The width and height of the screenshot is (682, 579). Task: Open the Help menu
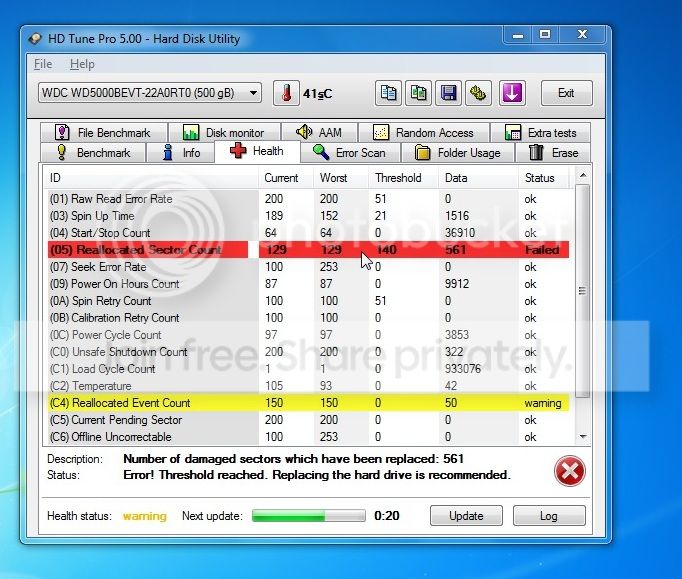pos(82,64)
